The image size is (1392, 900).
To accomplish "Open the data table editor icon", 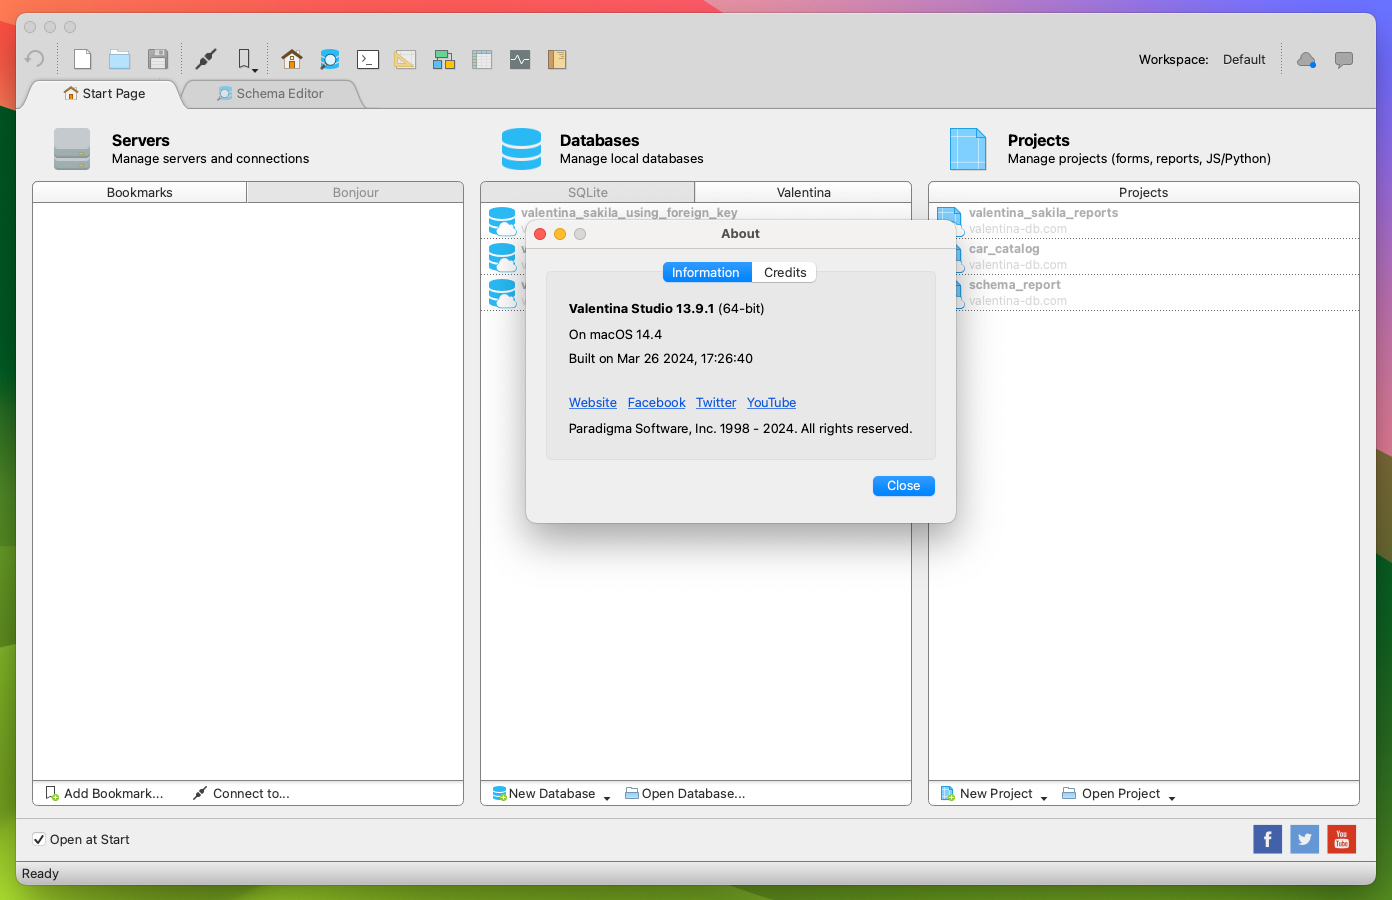I will (482, 59).
